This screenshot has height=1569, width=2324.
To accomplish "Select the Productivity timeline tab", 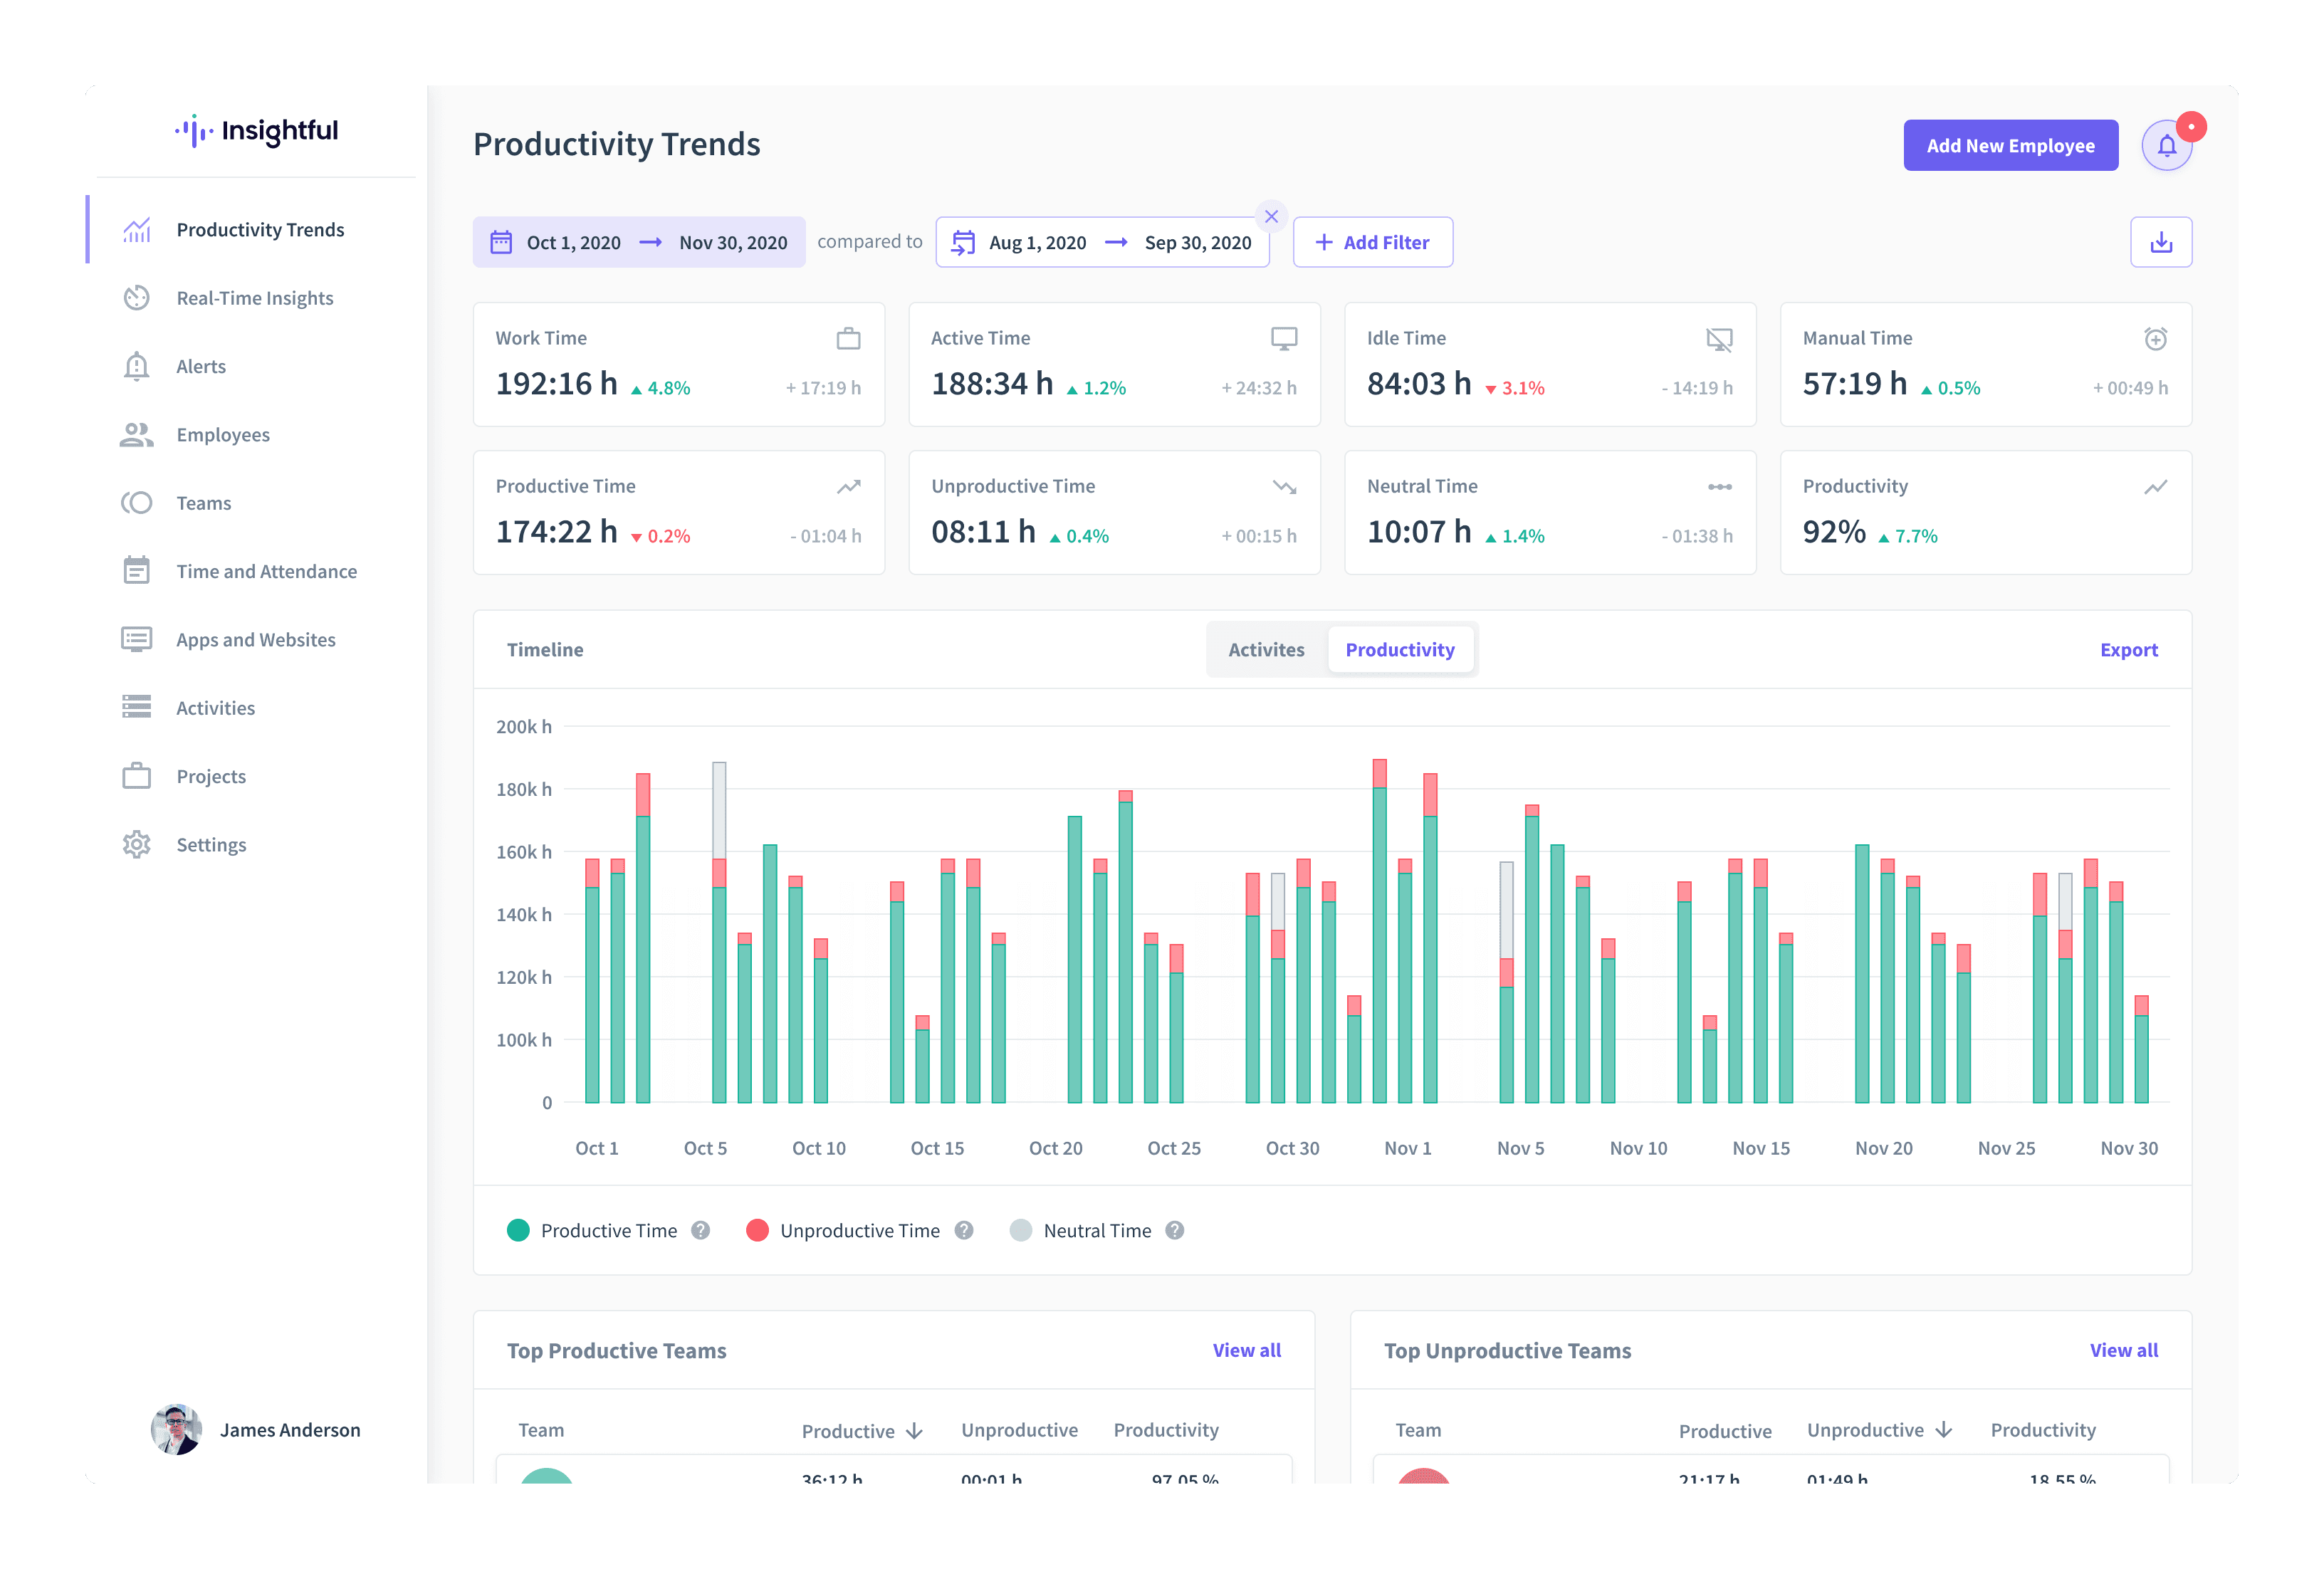I will coord(1399,650).
